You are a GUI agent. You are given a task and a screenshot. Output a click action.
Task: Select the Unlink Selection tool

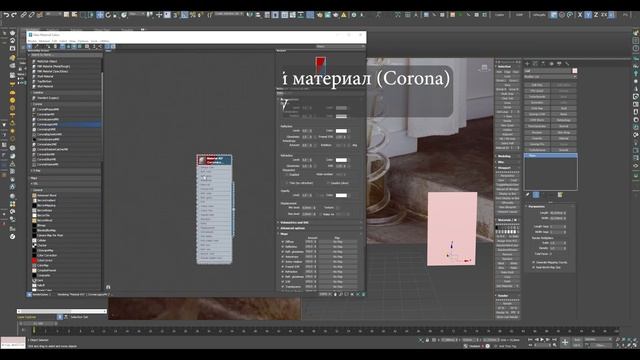[x=31, y=15]
